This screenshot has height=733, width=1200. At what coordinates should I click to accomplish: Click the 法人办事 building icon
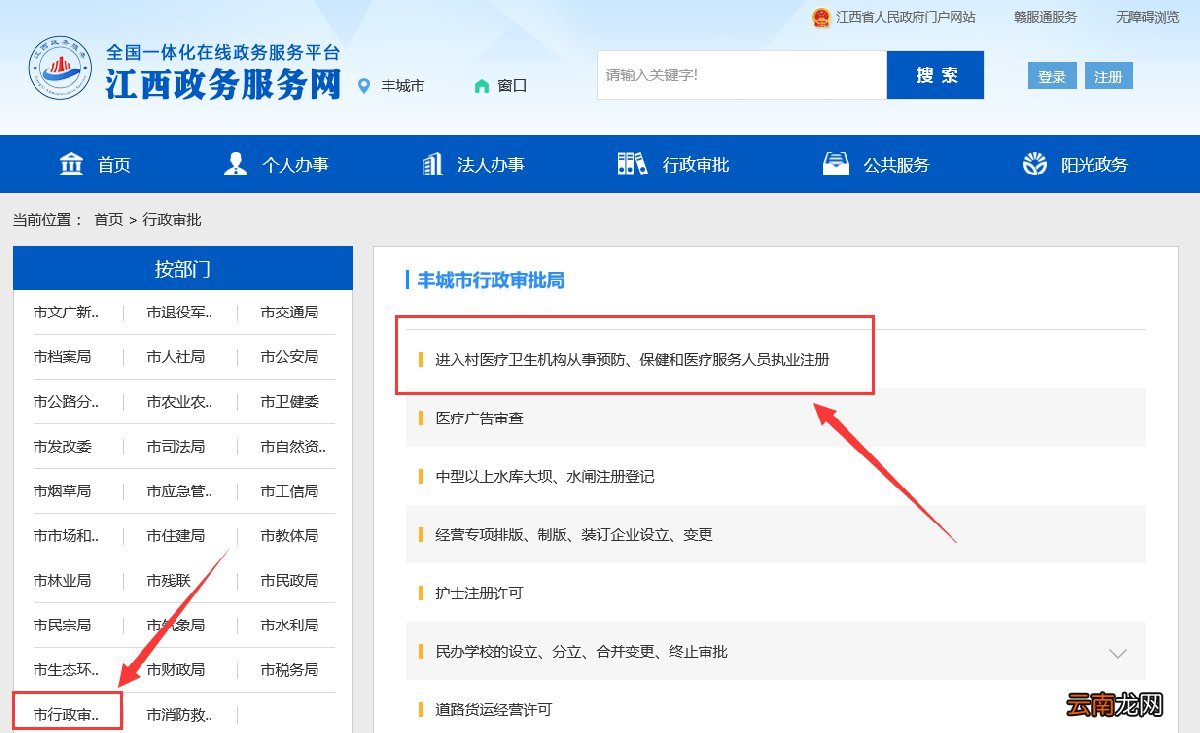[x=432, y=164]
